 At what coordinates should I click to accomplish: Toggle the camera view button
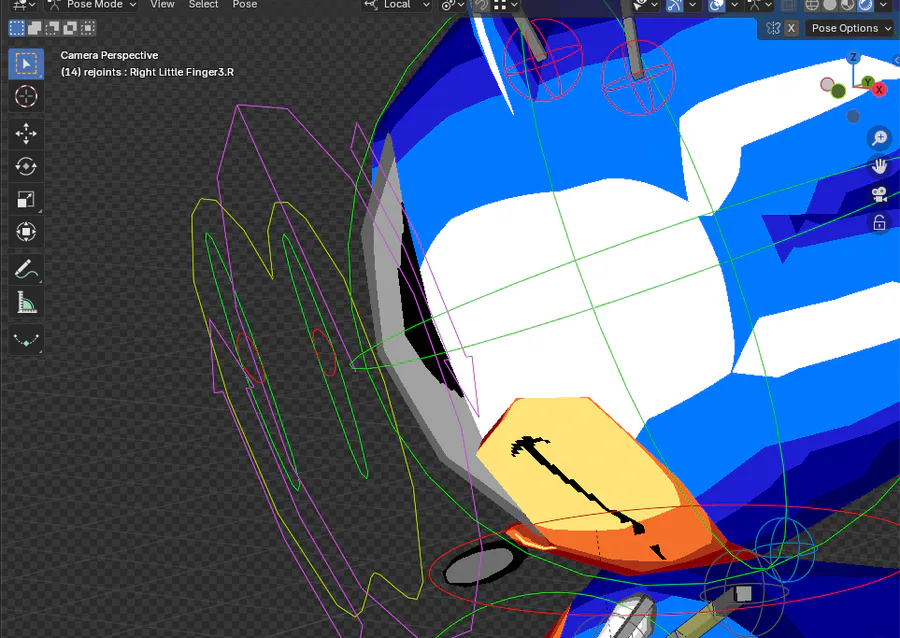point(879,194)
